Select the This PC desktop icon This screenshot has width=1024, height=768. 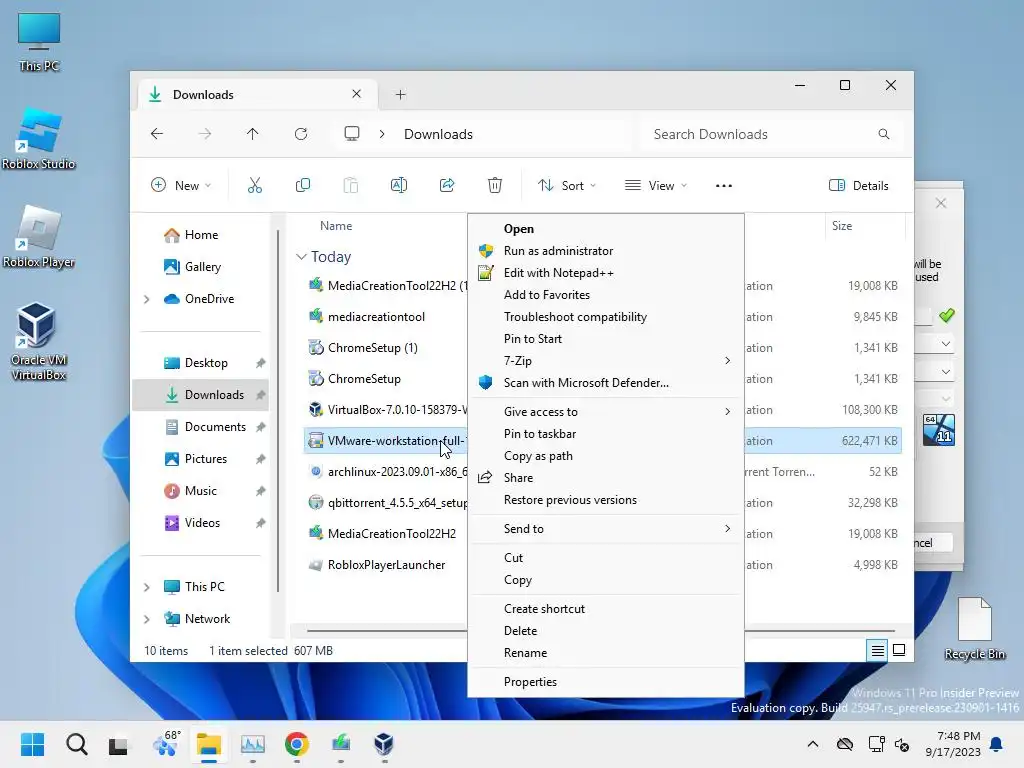pyautogui.click(x=39, y=42)
